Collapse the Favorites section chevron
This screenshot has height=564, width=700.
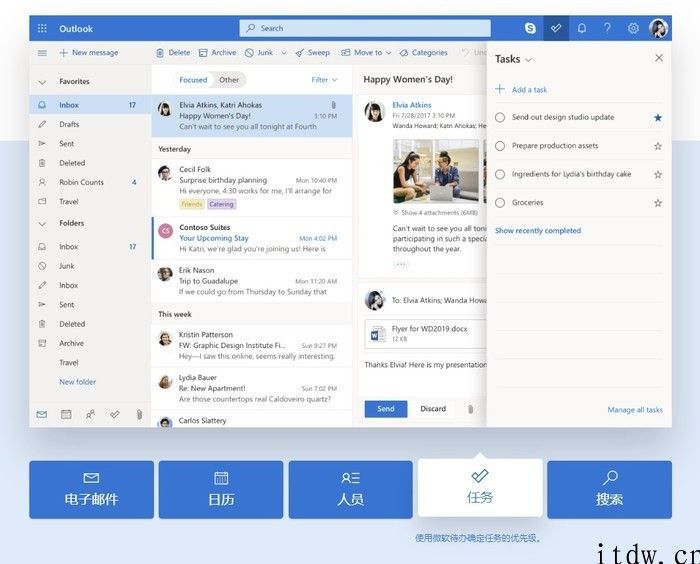point(42,82)
